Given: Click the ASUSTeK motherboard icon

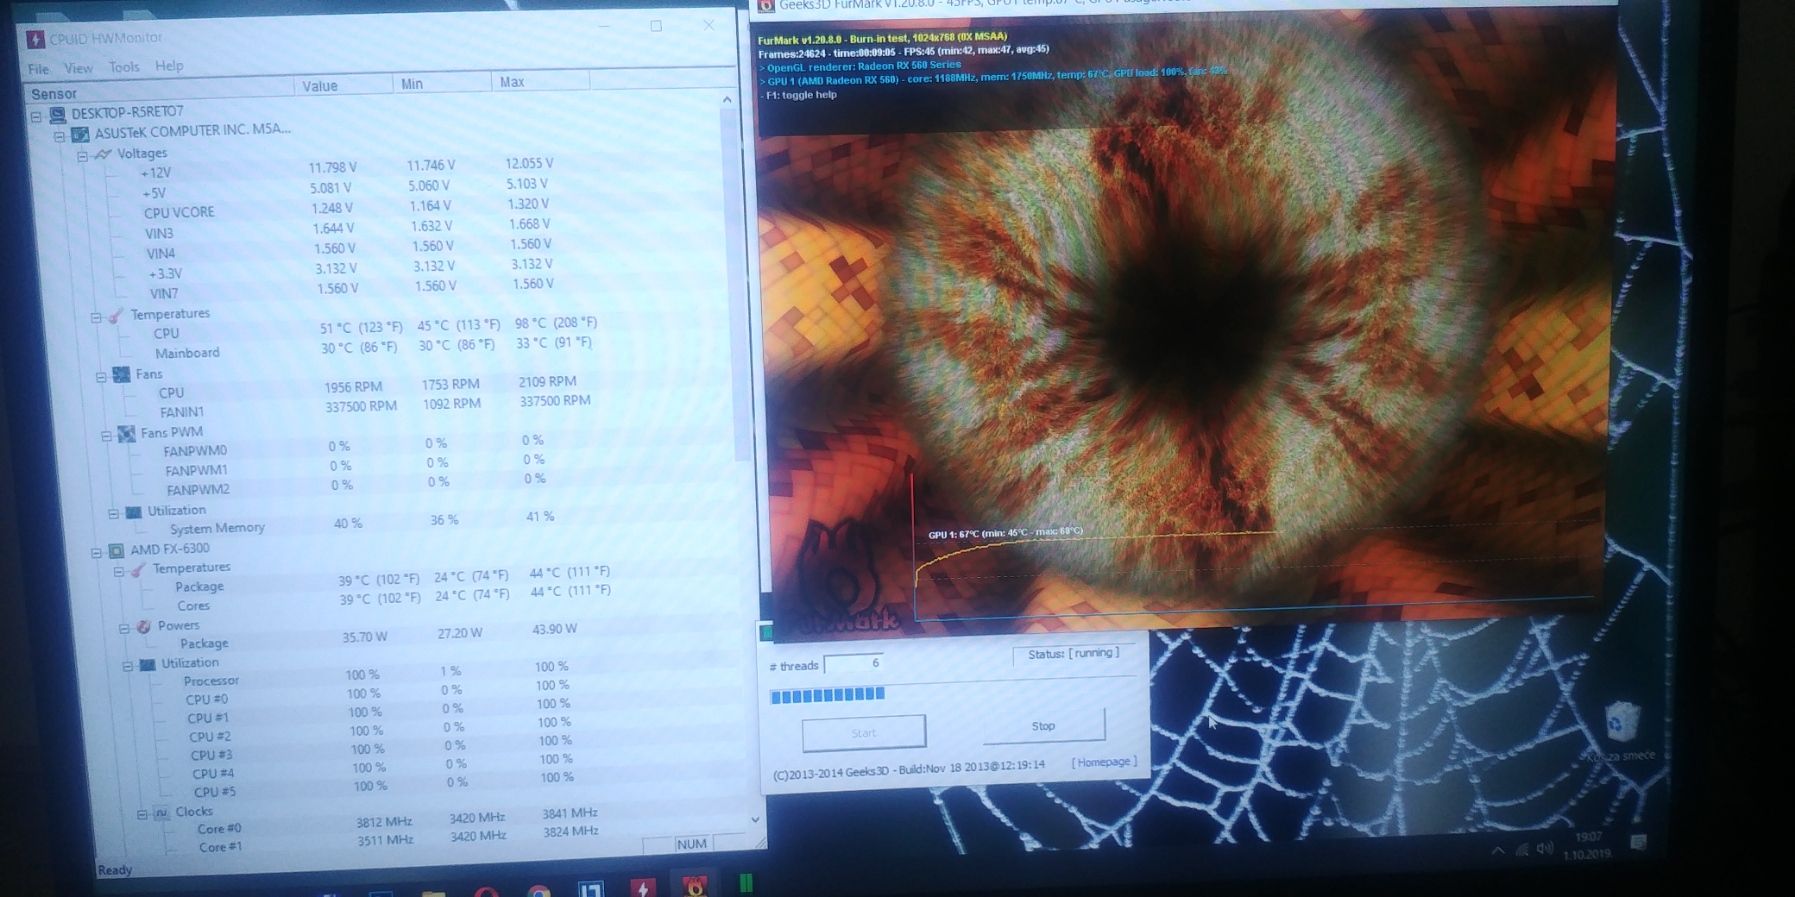Looking at the screenshot, I should click(x=80, y=134).
